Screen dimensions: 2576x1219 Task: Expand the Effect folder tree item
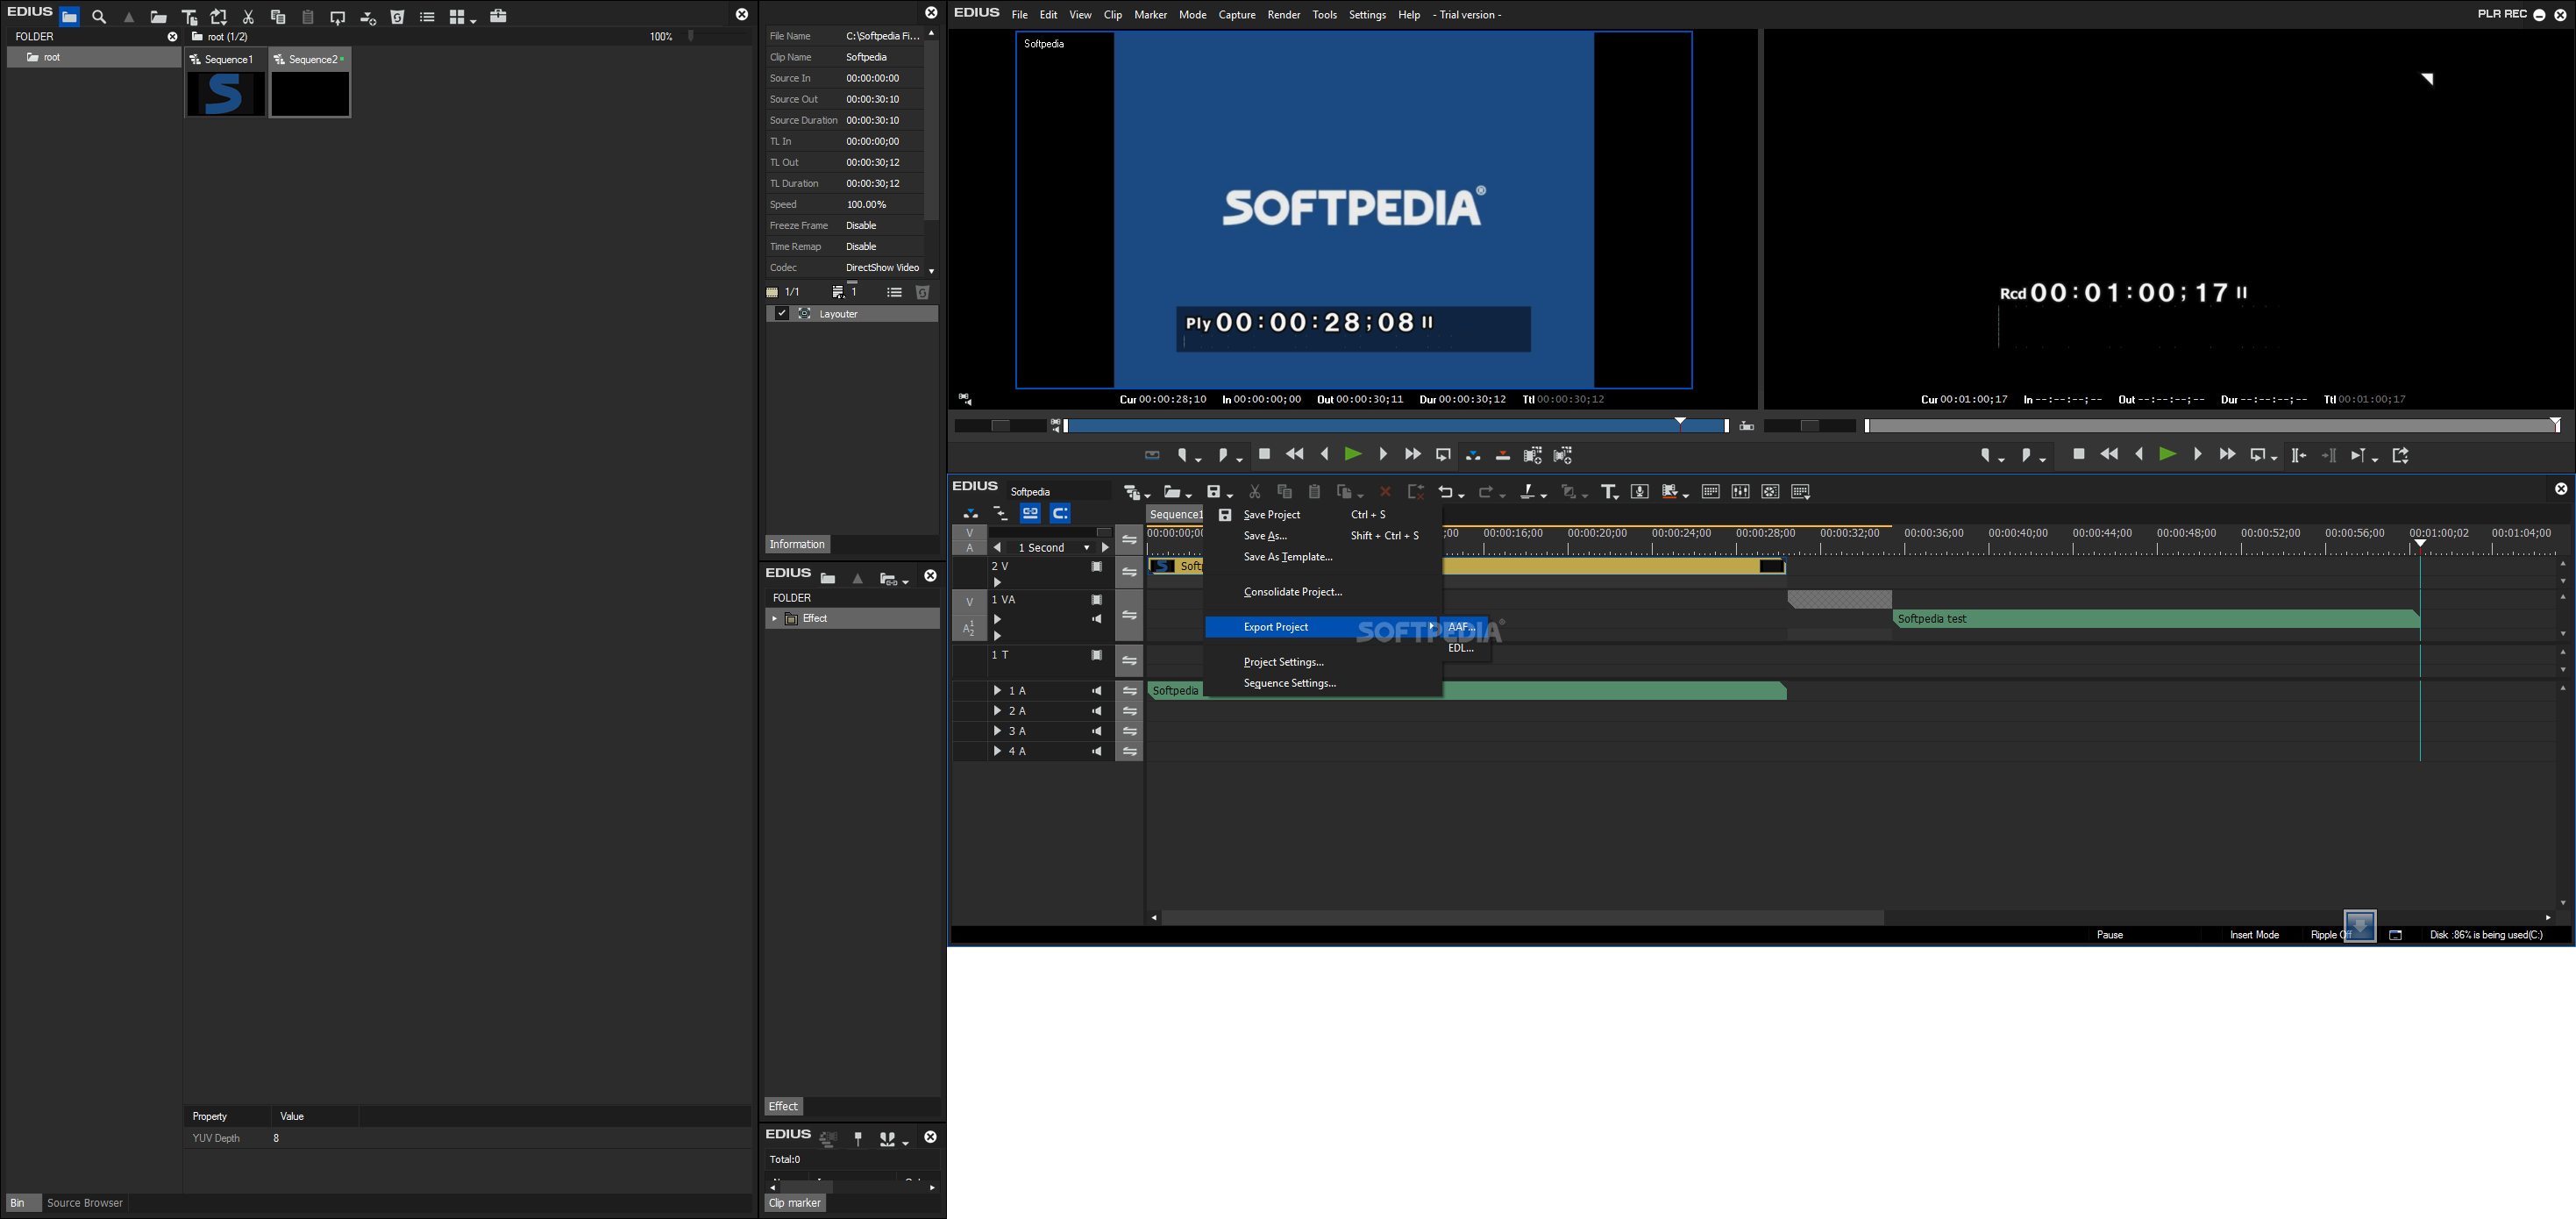(x=774, y=619)
